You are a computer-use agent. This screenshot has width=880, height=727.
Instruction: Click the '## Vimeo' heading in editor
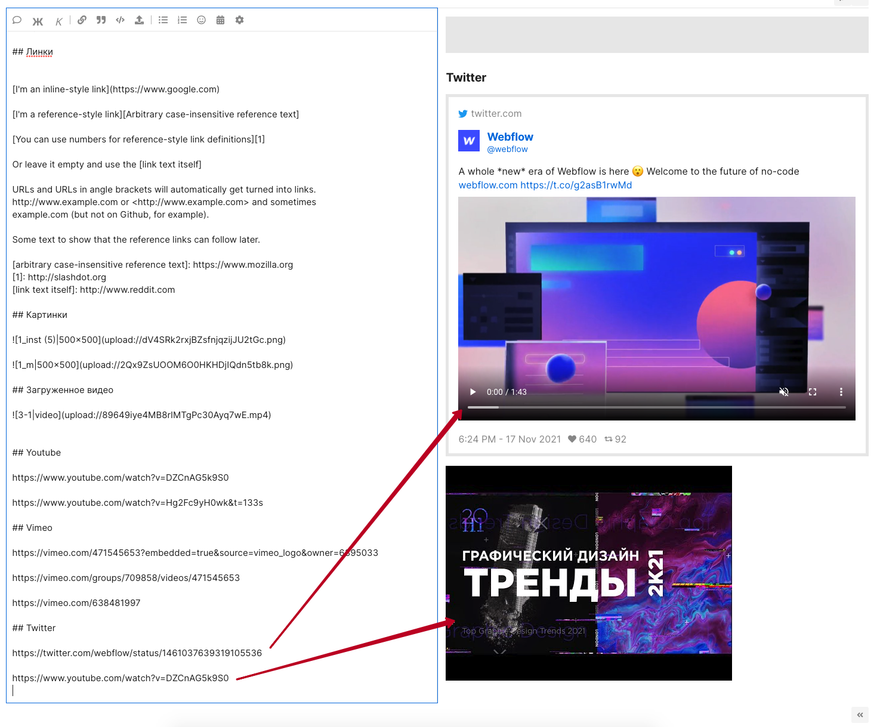coord(32,528)
